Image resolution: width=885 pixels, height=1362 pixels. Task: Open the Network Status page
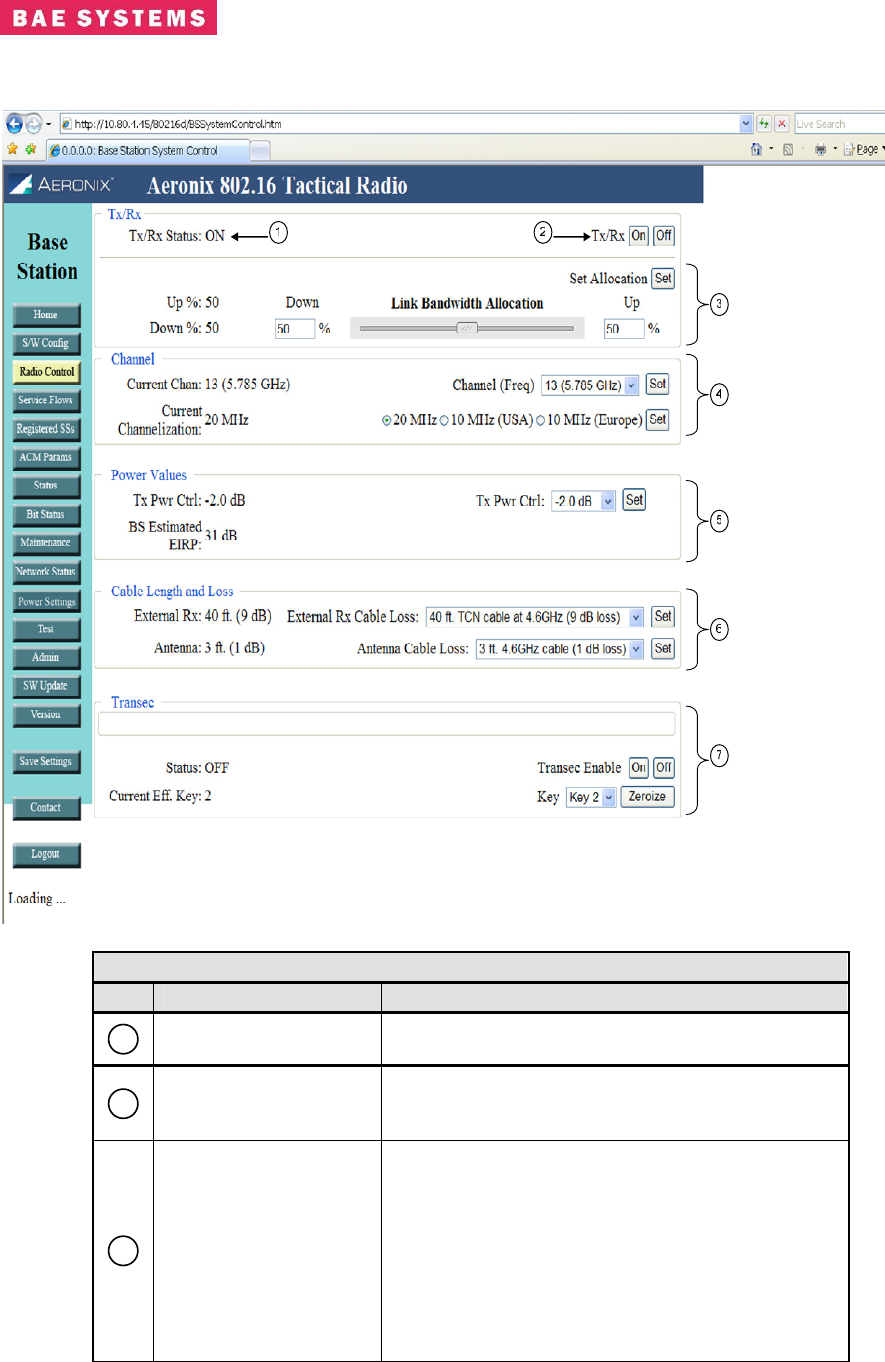(x=45, y=572)
